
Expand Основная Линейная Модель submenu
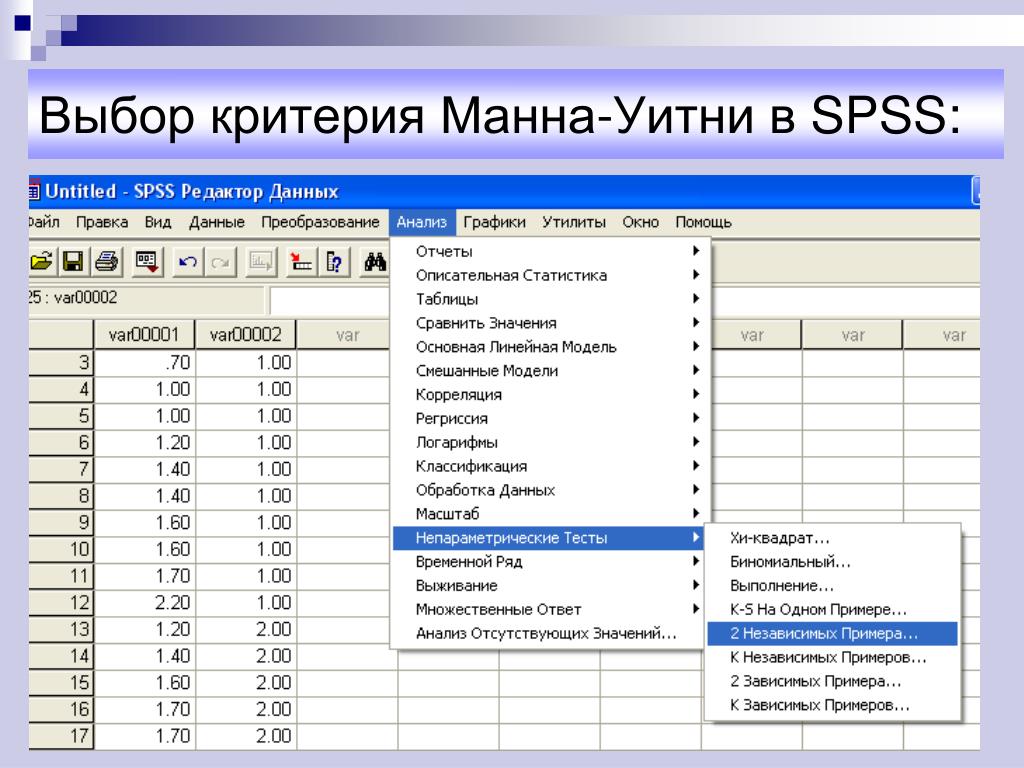(x=548, y=347)
